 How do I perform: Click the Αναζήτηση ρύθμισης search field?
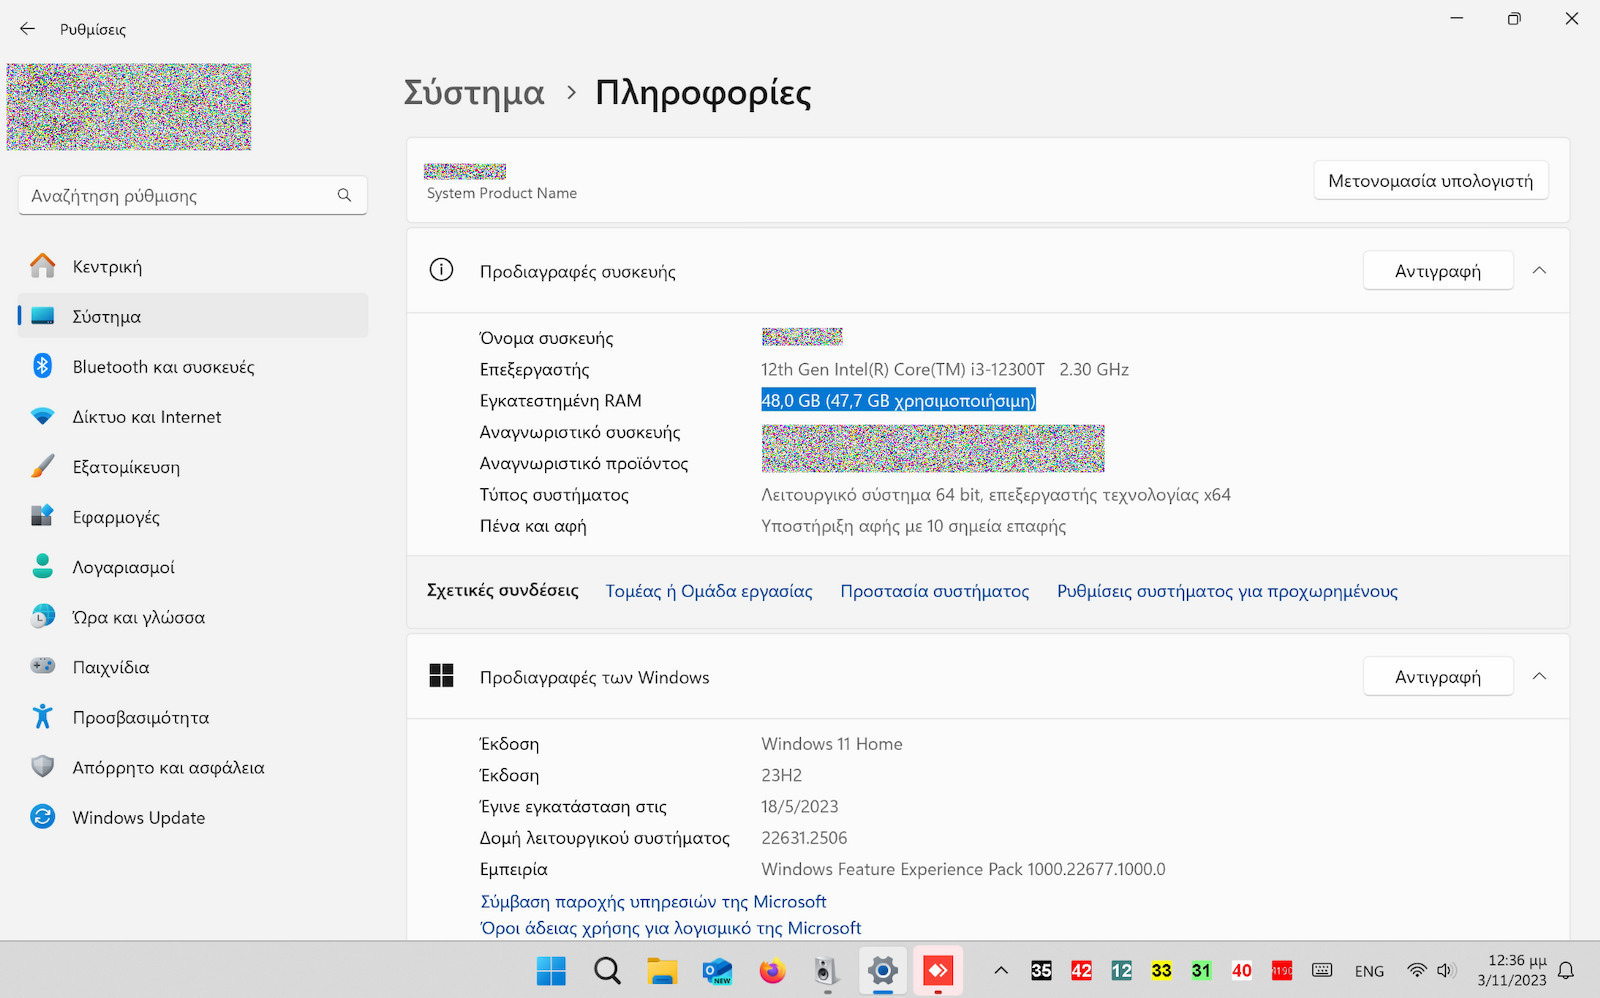[180, 196]
